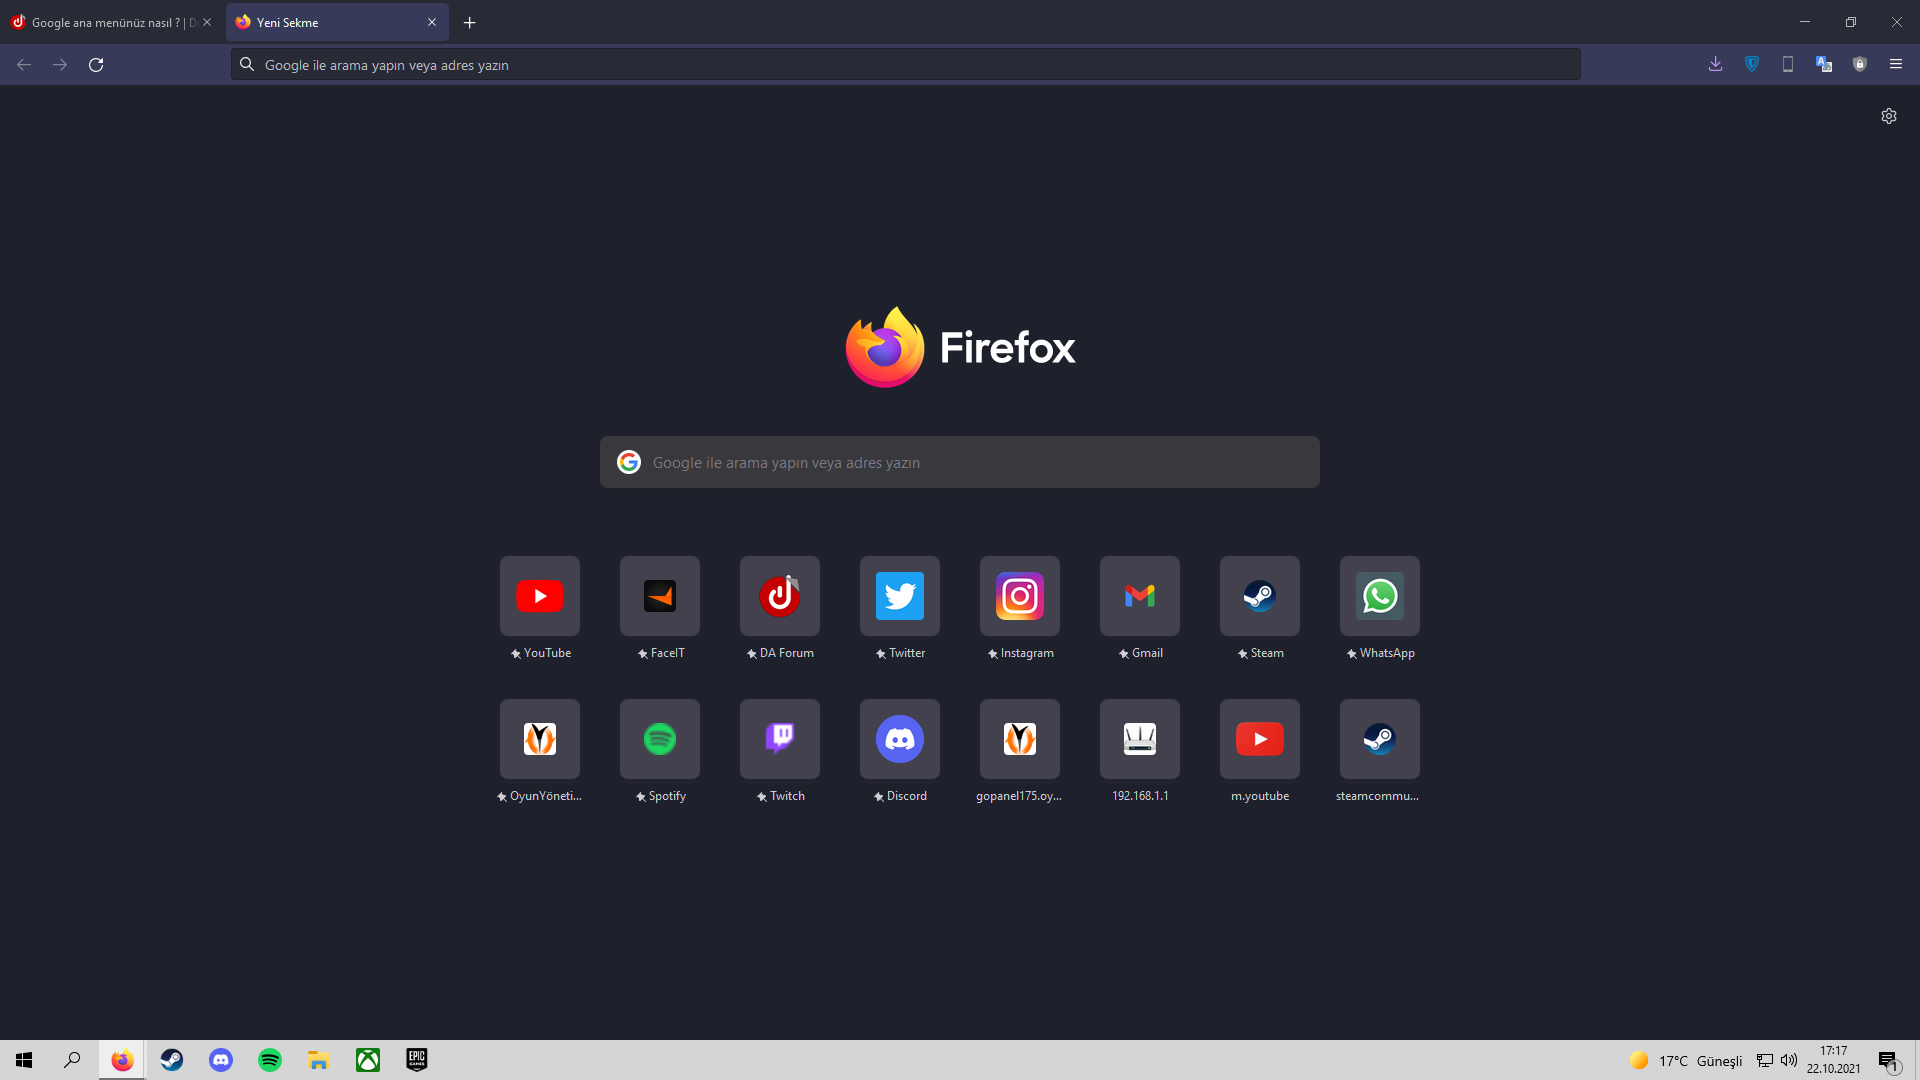This screenshot has height=1080, width=1920.
Task: Open the gopanel175.oy... shortcut tile
Action: (1020, 739)
